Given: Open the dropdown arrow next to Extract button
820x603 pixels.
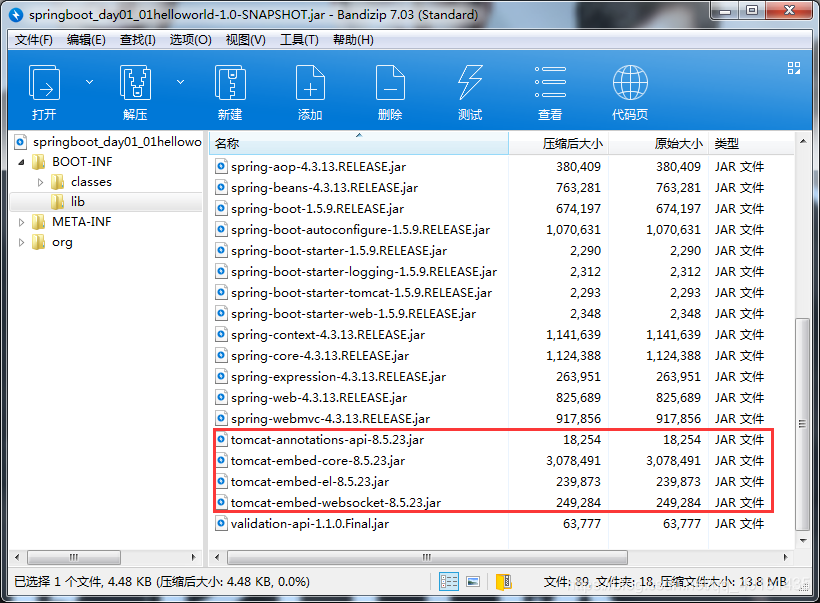Looking at the screenshot, I should 180,82.
